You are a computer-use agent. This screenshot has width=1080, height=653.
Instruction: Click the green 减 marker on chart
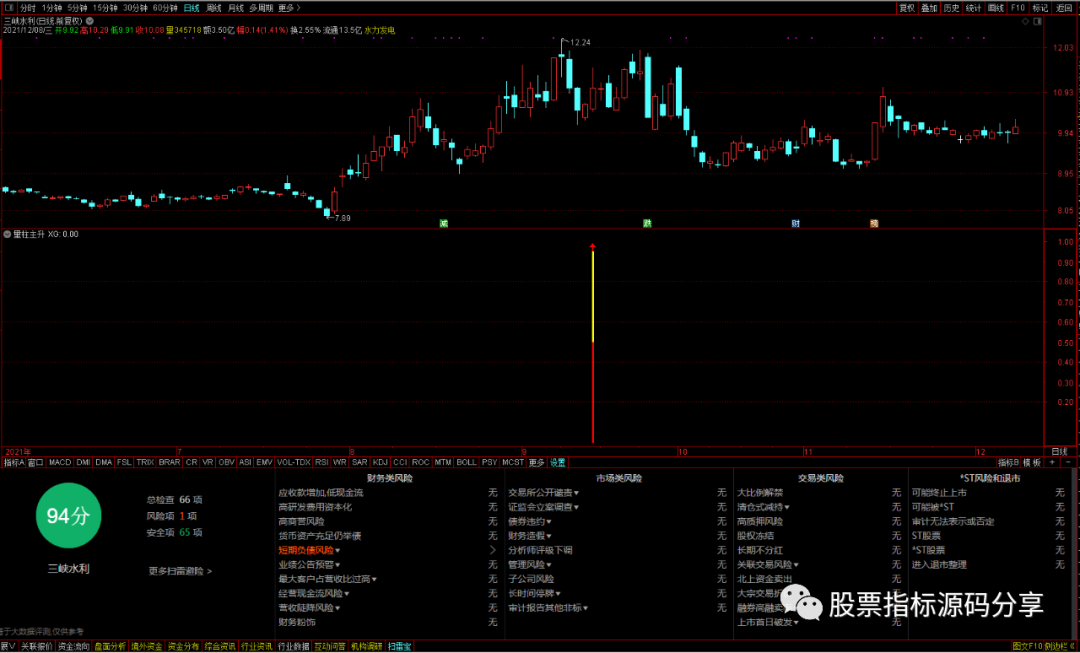pyautogui.click(x=444, y=223)
